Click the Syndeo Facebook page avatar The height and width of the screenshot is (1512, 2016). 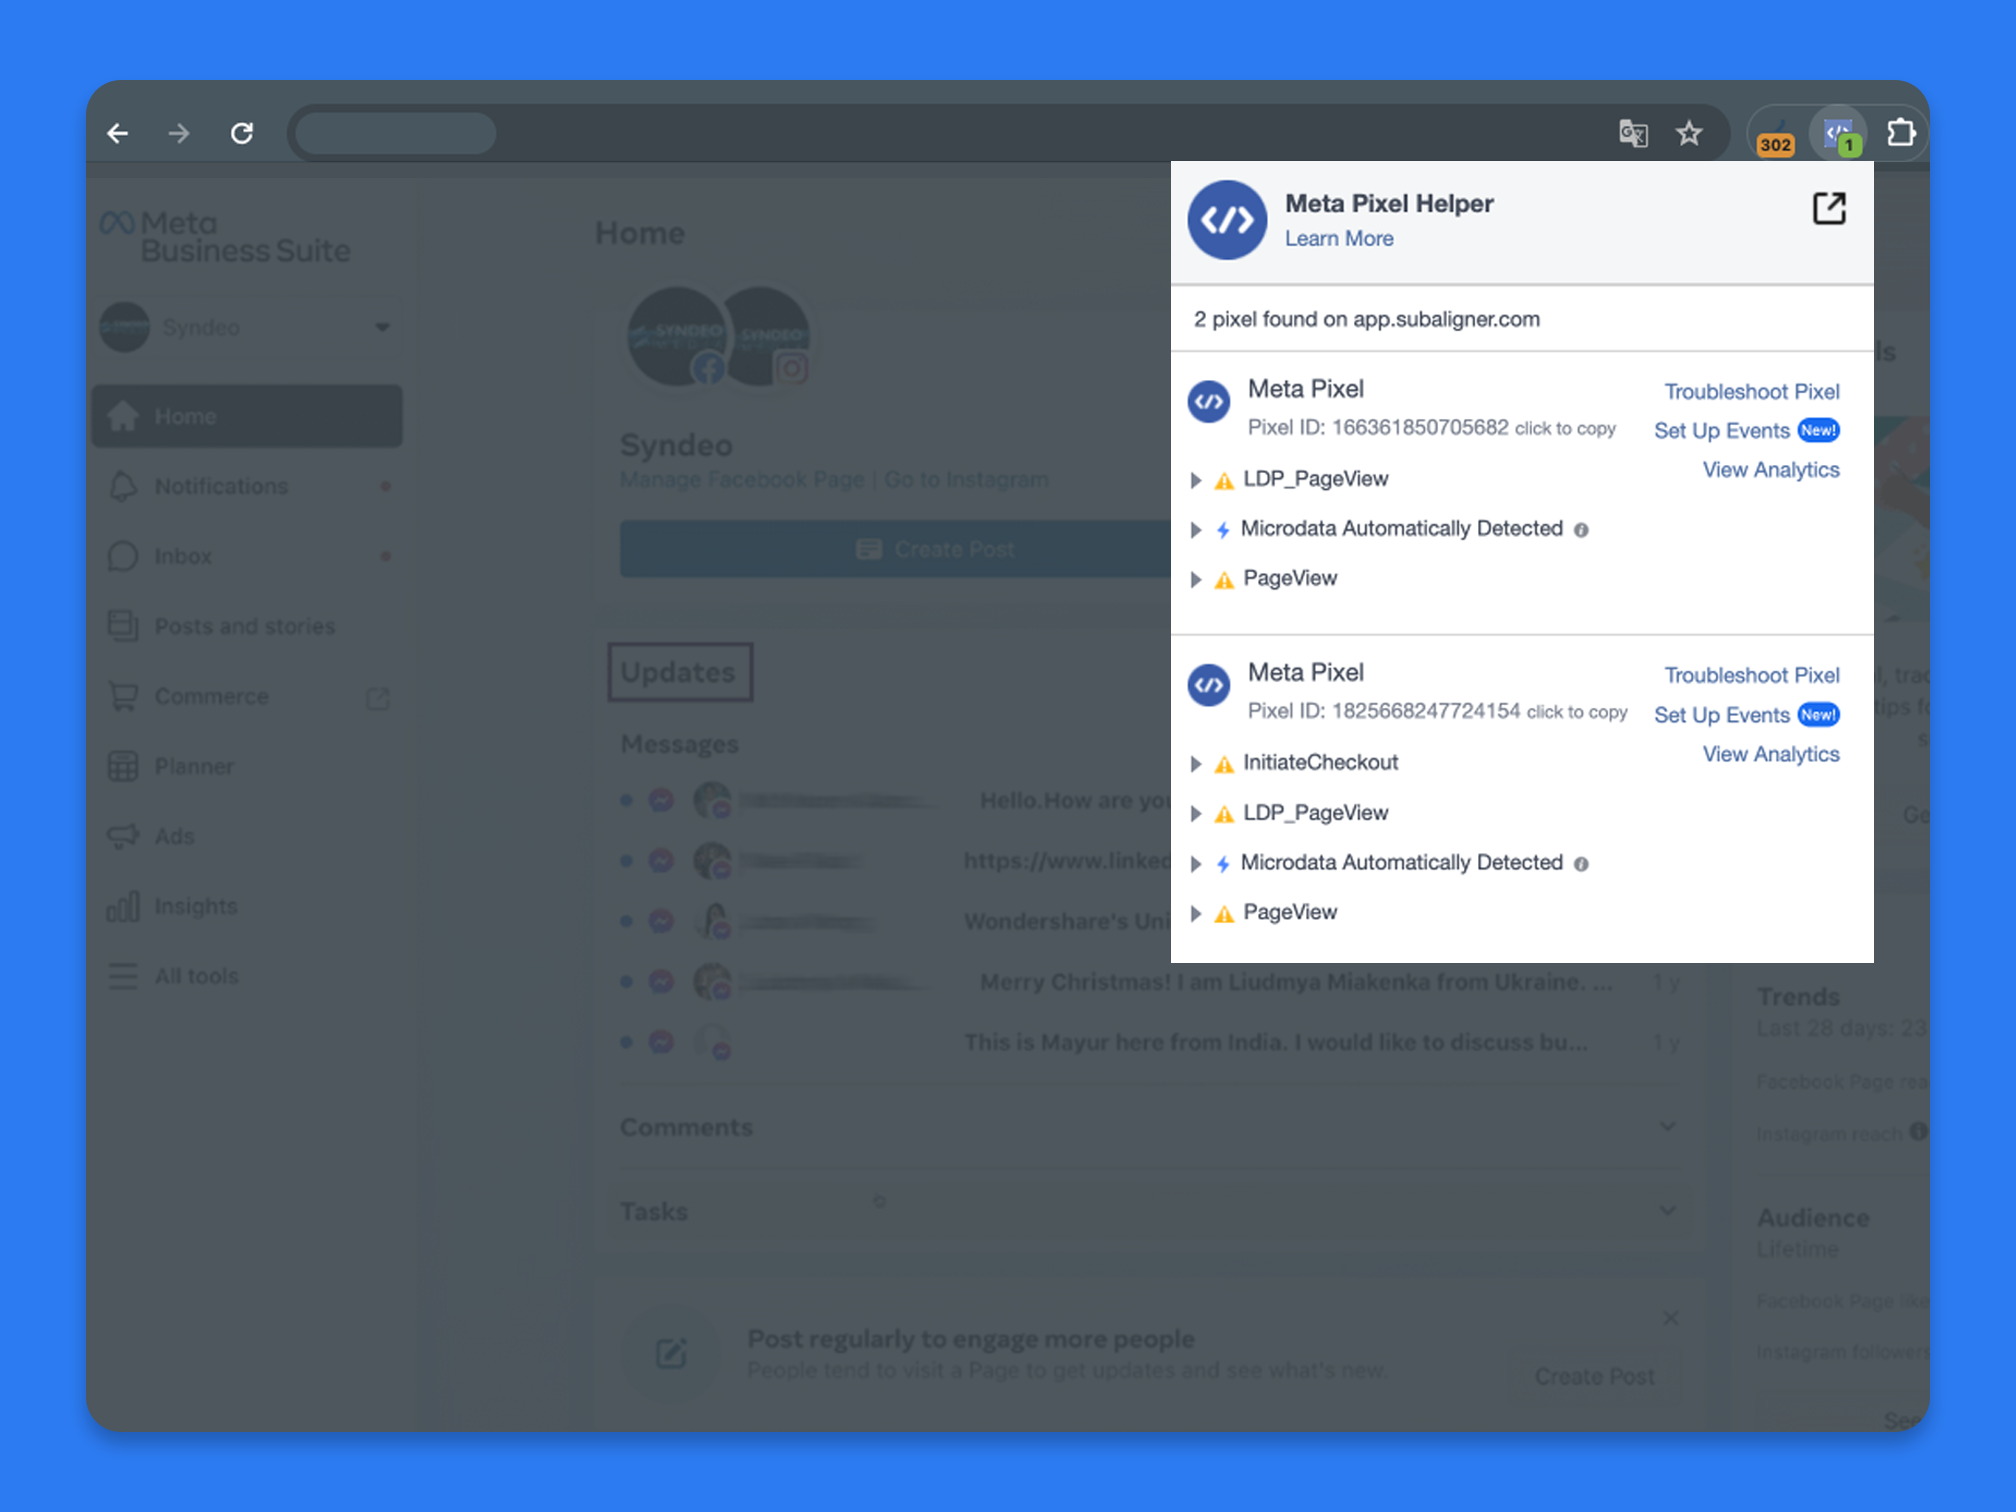point(678,337)
